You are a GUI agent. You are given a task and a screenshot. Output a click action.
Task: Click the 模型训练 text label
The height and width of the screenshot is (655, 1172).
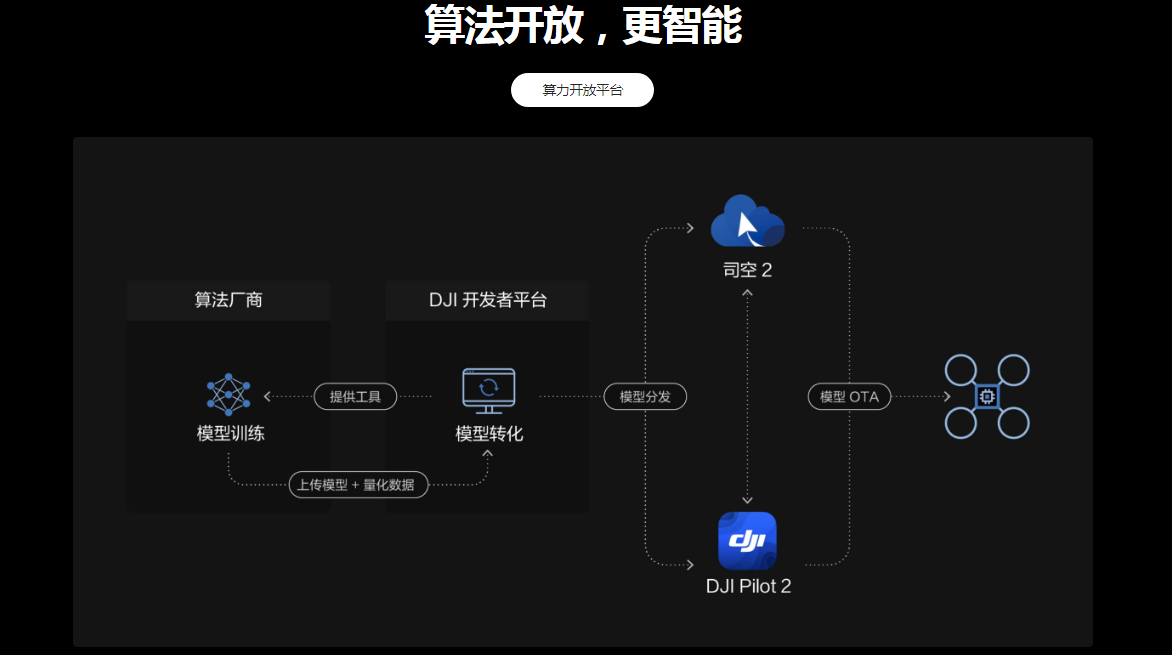coord(230,434)
